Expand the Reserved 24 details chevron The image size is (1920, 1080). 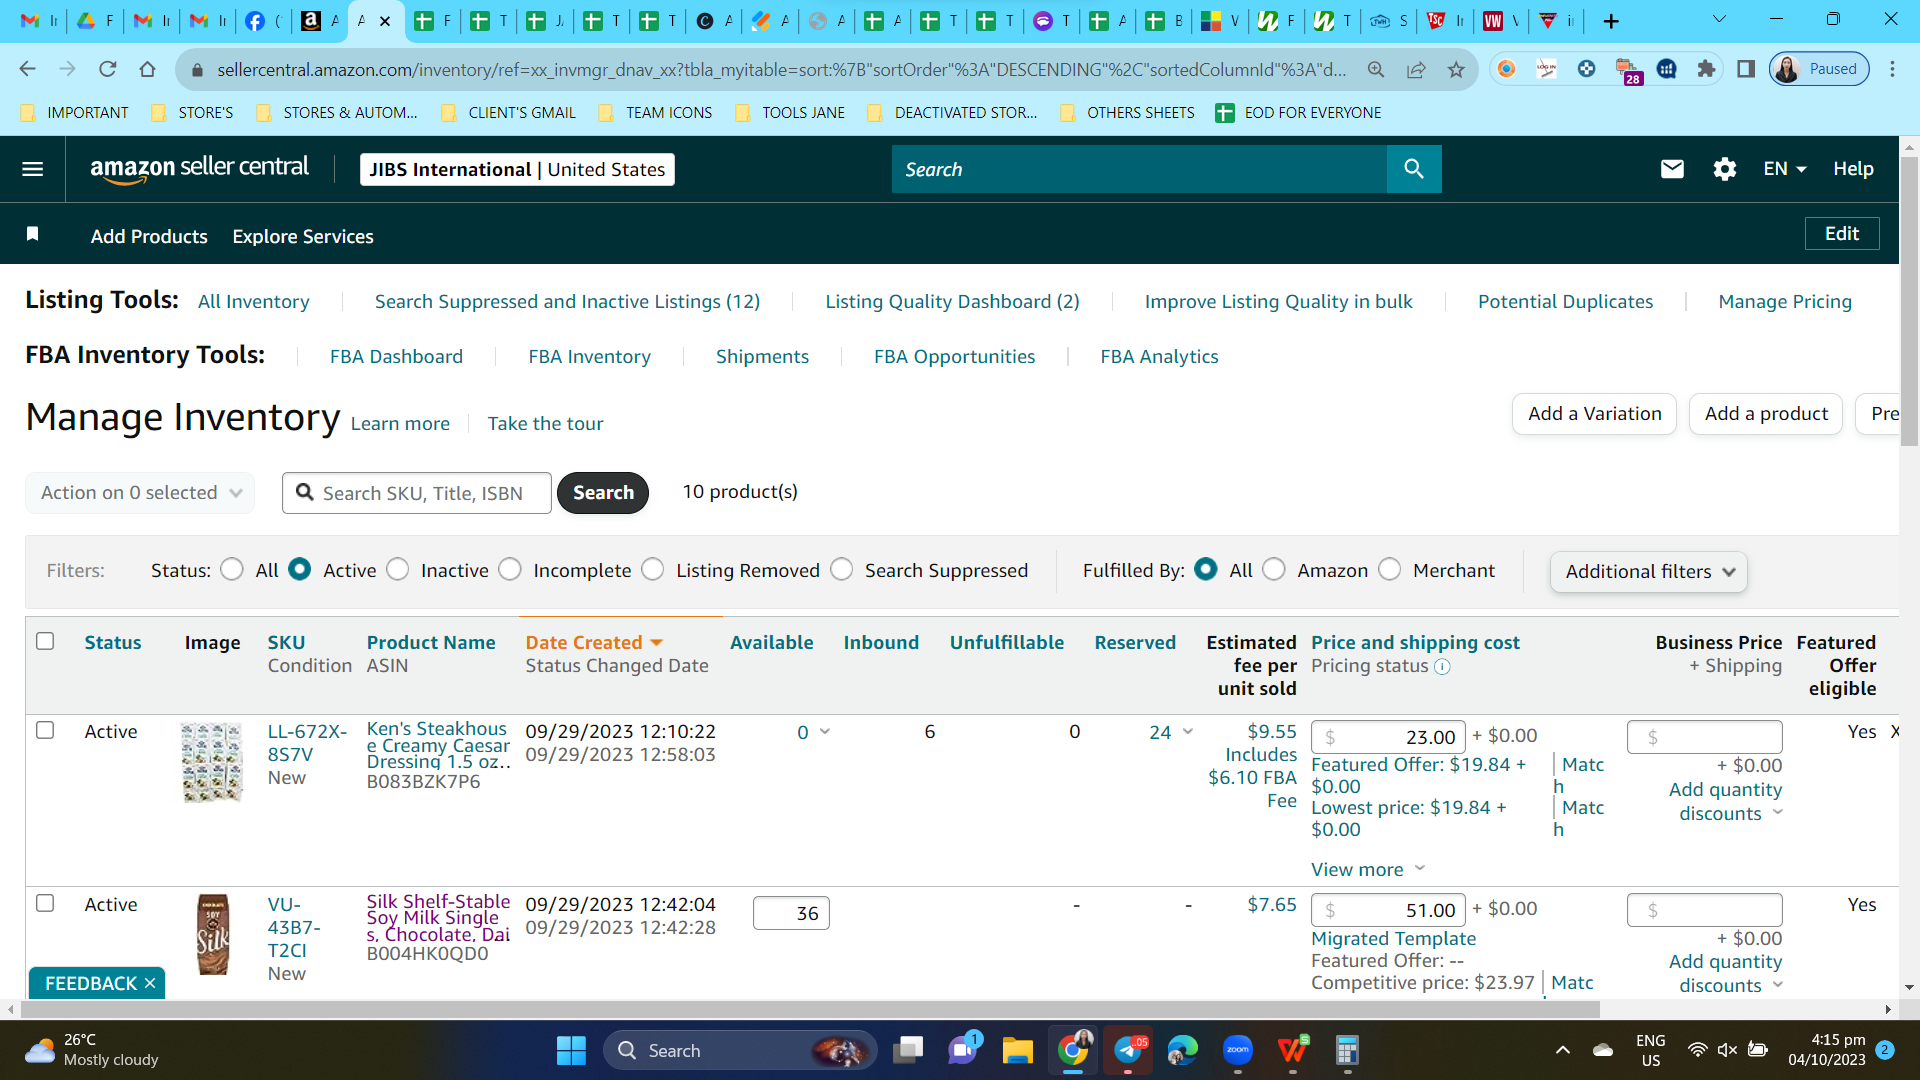click(x=1188, y=732)
